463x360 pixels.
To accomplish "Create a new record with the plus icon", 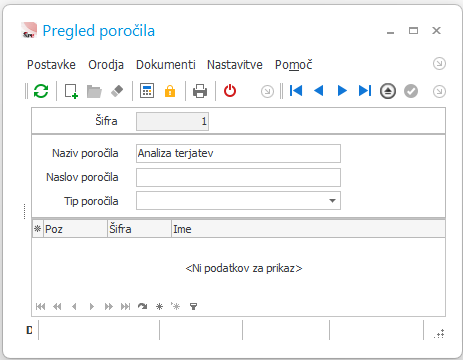I will [71, 91].
